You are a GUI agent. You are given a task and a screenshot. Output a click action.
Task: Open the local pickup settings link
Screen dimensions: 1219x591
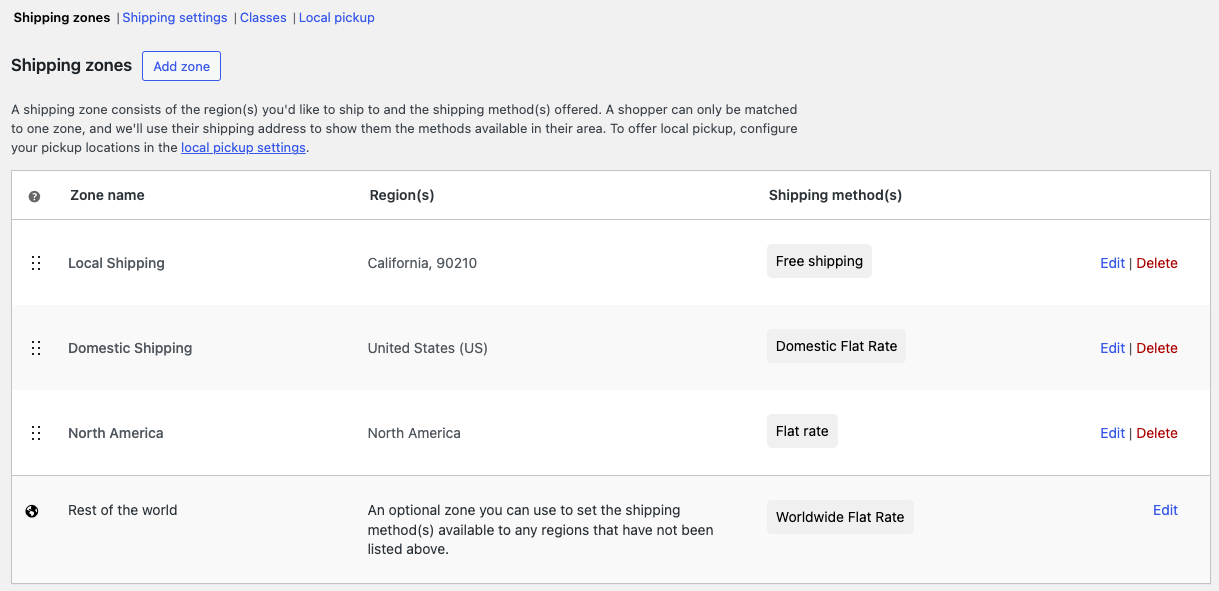(243, 147)
